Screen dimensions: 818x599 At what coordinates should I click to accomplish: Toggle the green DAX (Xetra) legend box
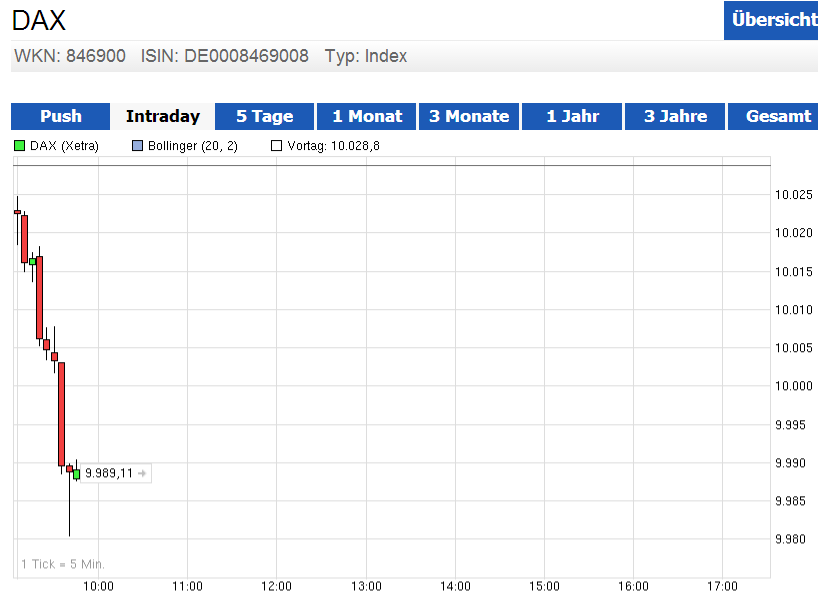(19, 146)
